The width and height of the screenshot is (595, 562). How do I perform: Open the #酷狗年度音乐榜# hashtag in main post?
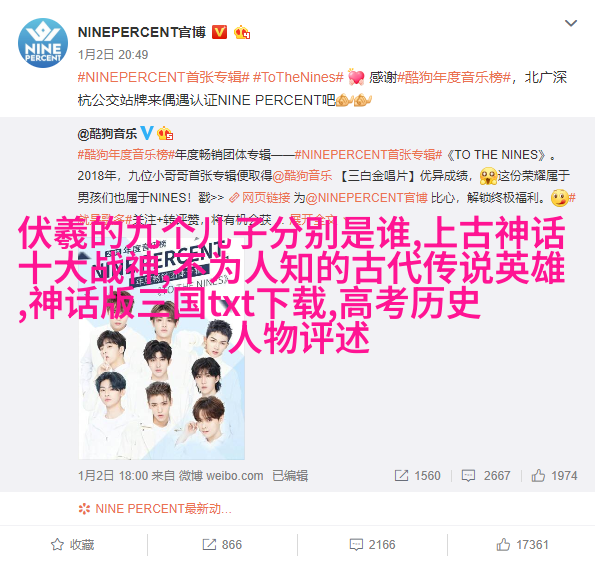point(454,77)
